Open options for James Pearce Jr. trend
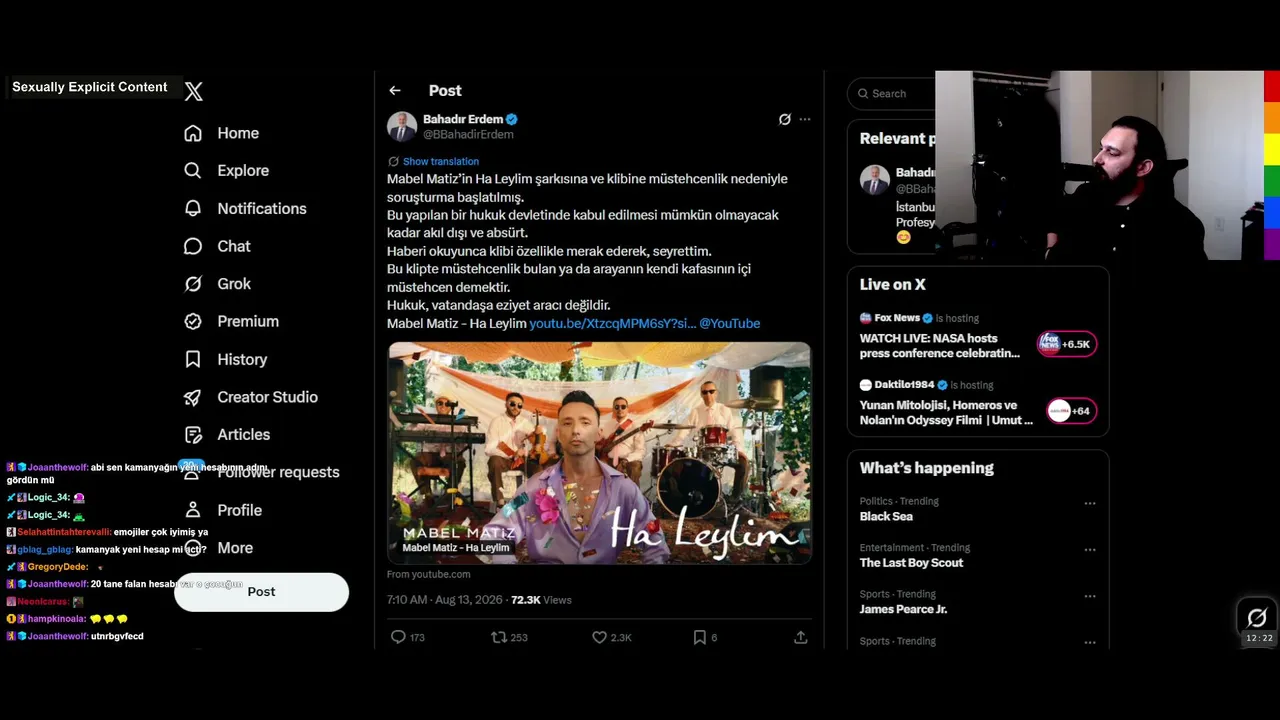This screenshot has width=1280, height=720. (1090, 596)
